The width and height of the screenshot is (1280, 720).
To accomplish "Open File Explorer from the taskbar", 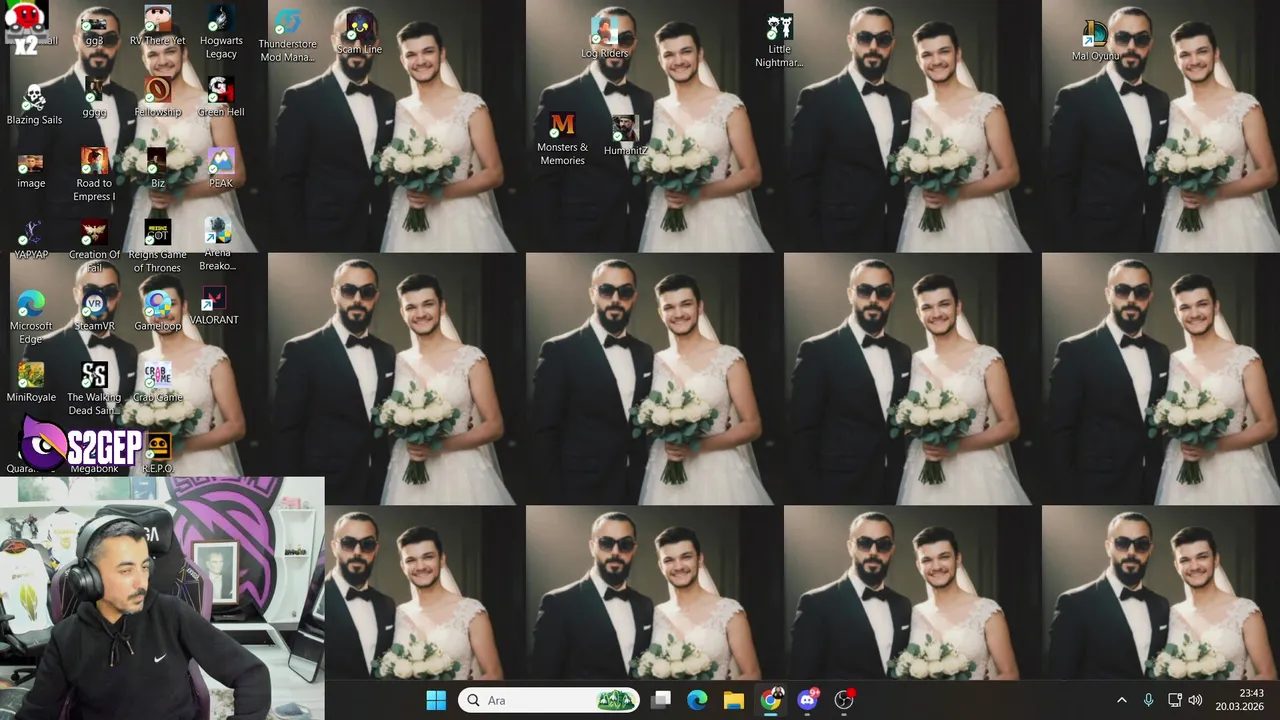I will coord(734,700).
